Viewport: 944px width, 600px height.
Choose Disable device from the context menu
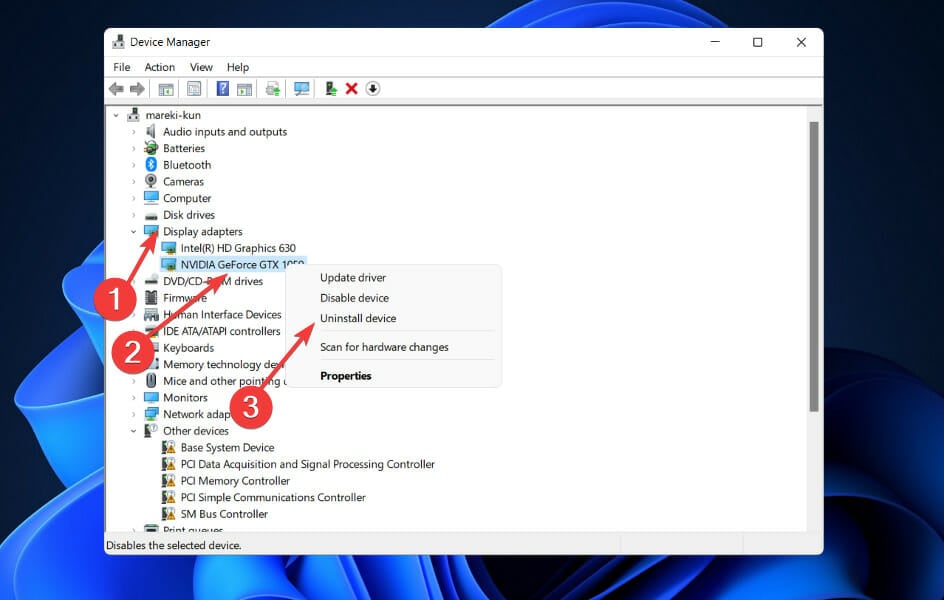tap(353, 297)
